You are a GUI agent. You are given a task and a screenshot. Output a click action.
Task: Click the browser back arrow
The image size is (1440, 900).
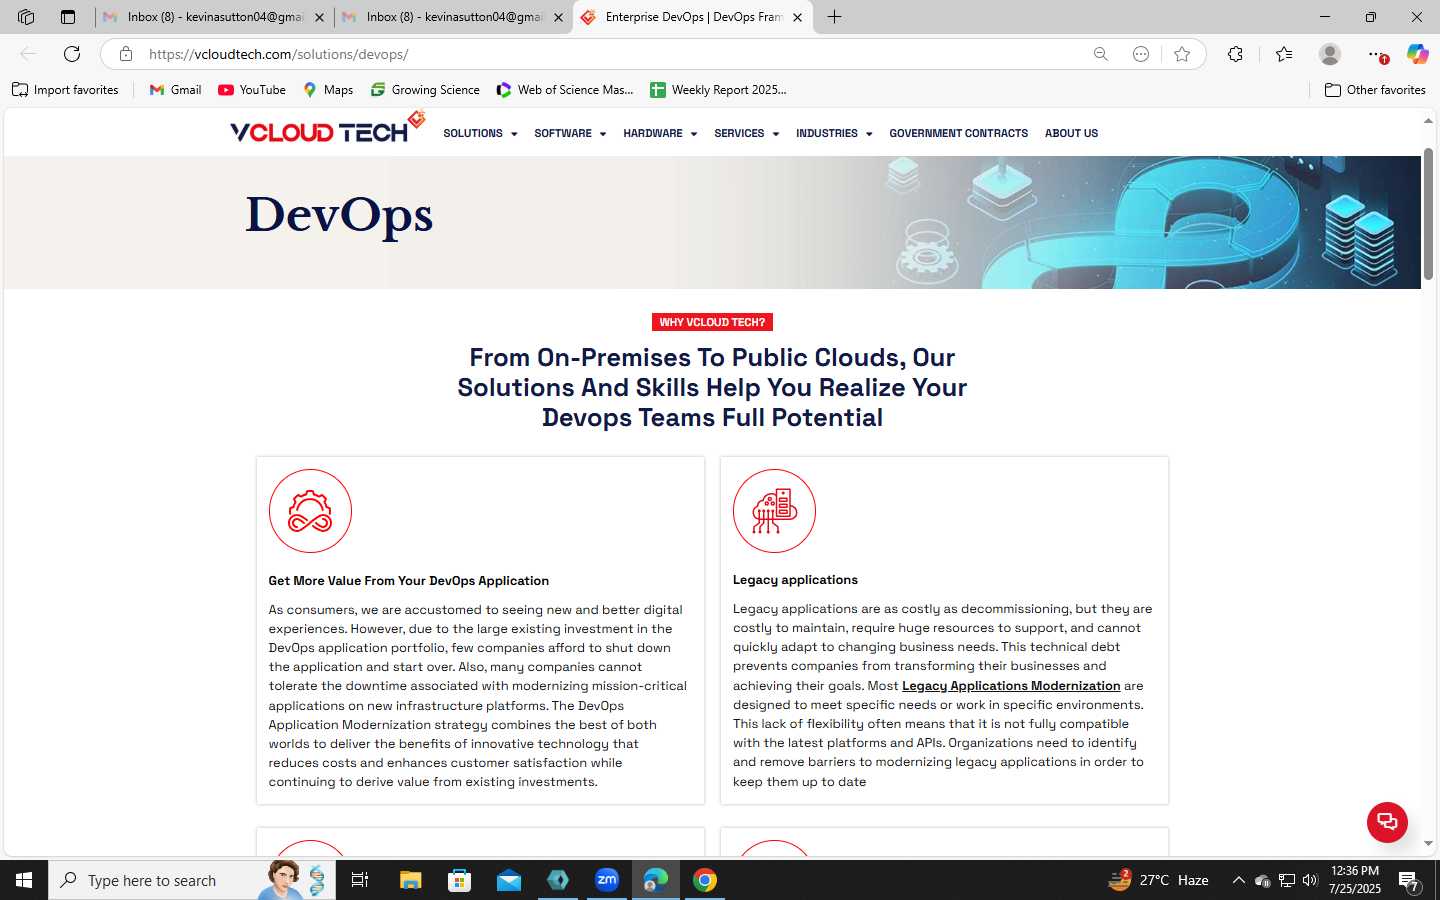click(28, 54)
